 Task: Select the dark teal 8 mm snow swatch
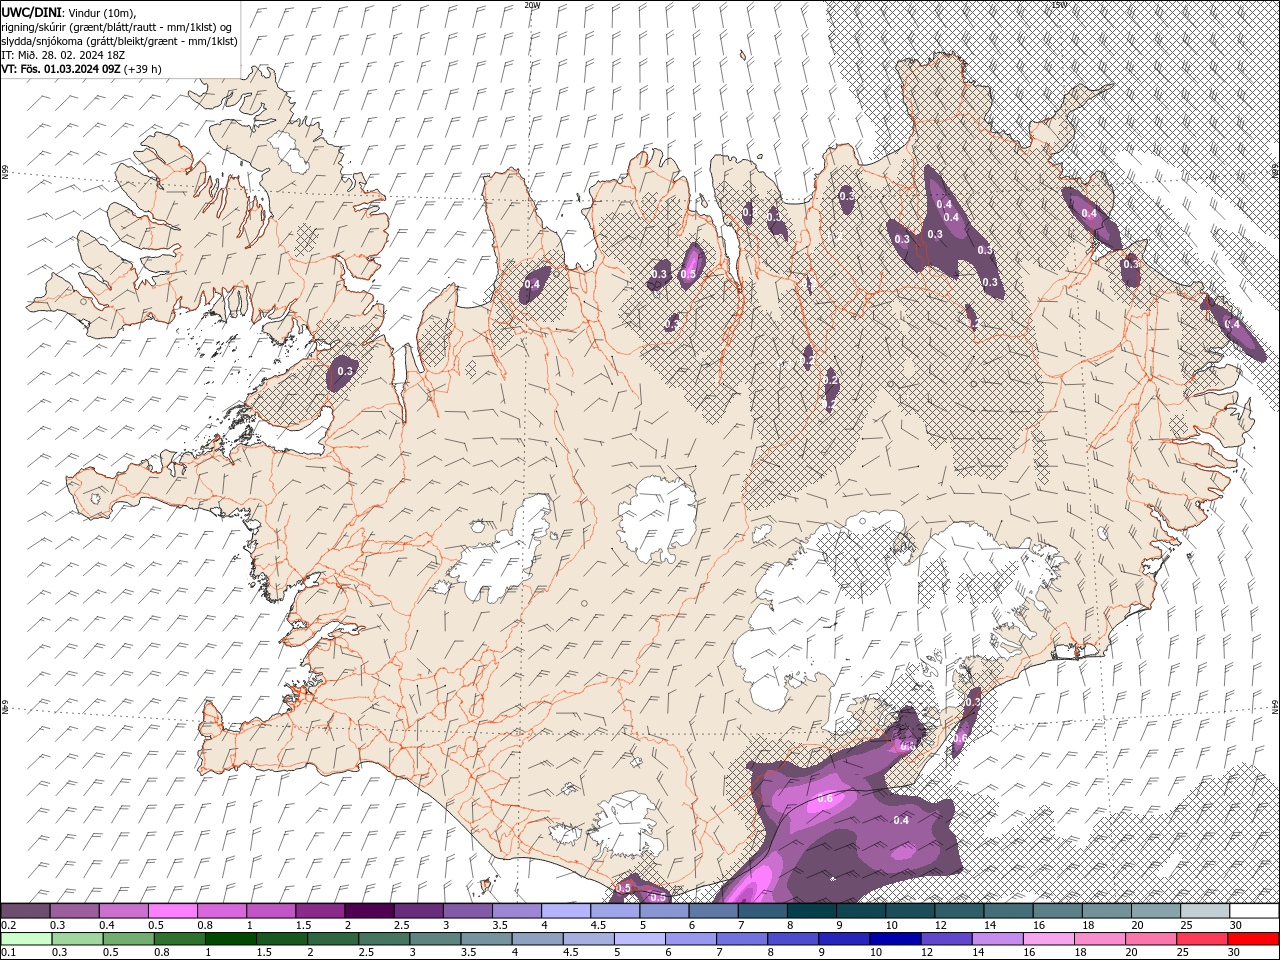(x=811, y=911)
